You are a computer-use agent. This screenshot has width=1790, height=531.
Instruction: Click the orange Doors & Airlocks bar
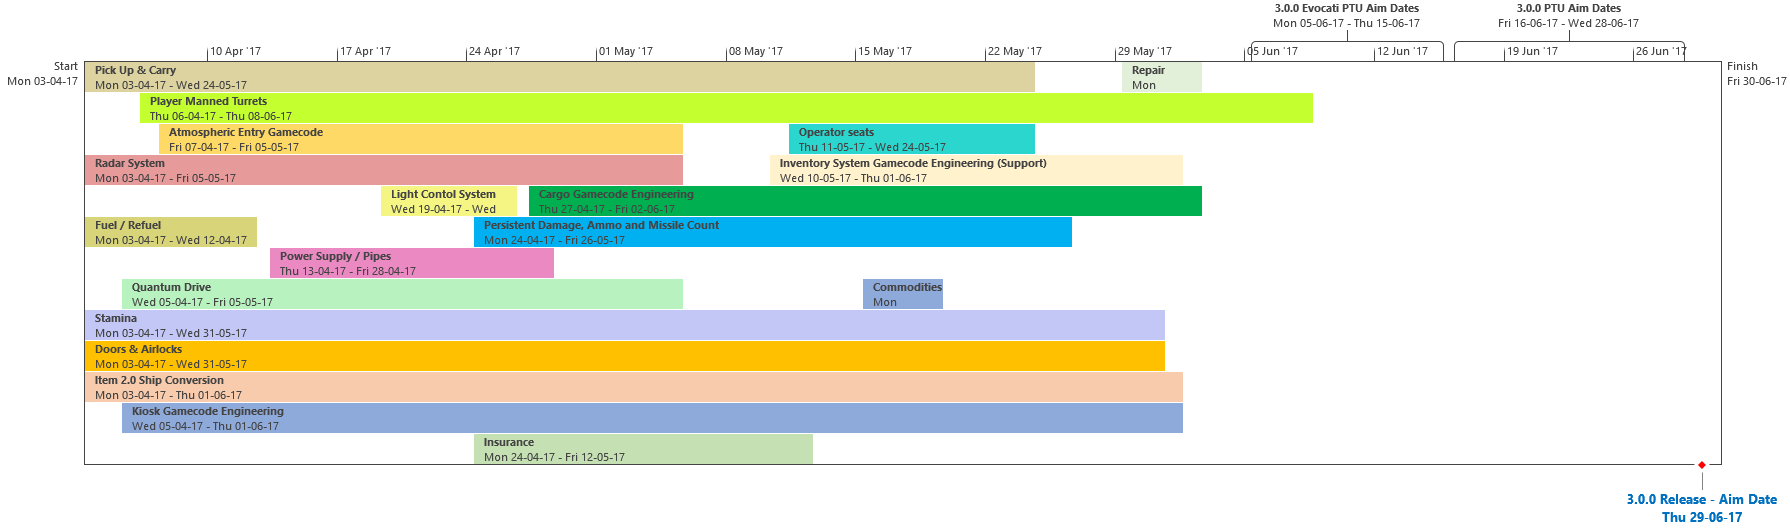click(624, 356)
